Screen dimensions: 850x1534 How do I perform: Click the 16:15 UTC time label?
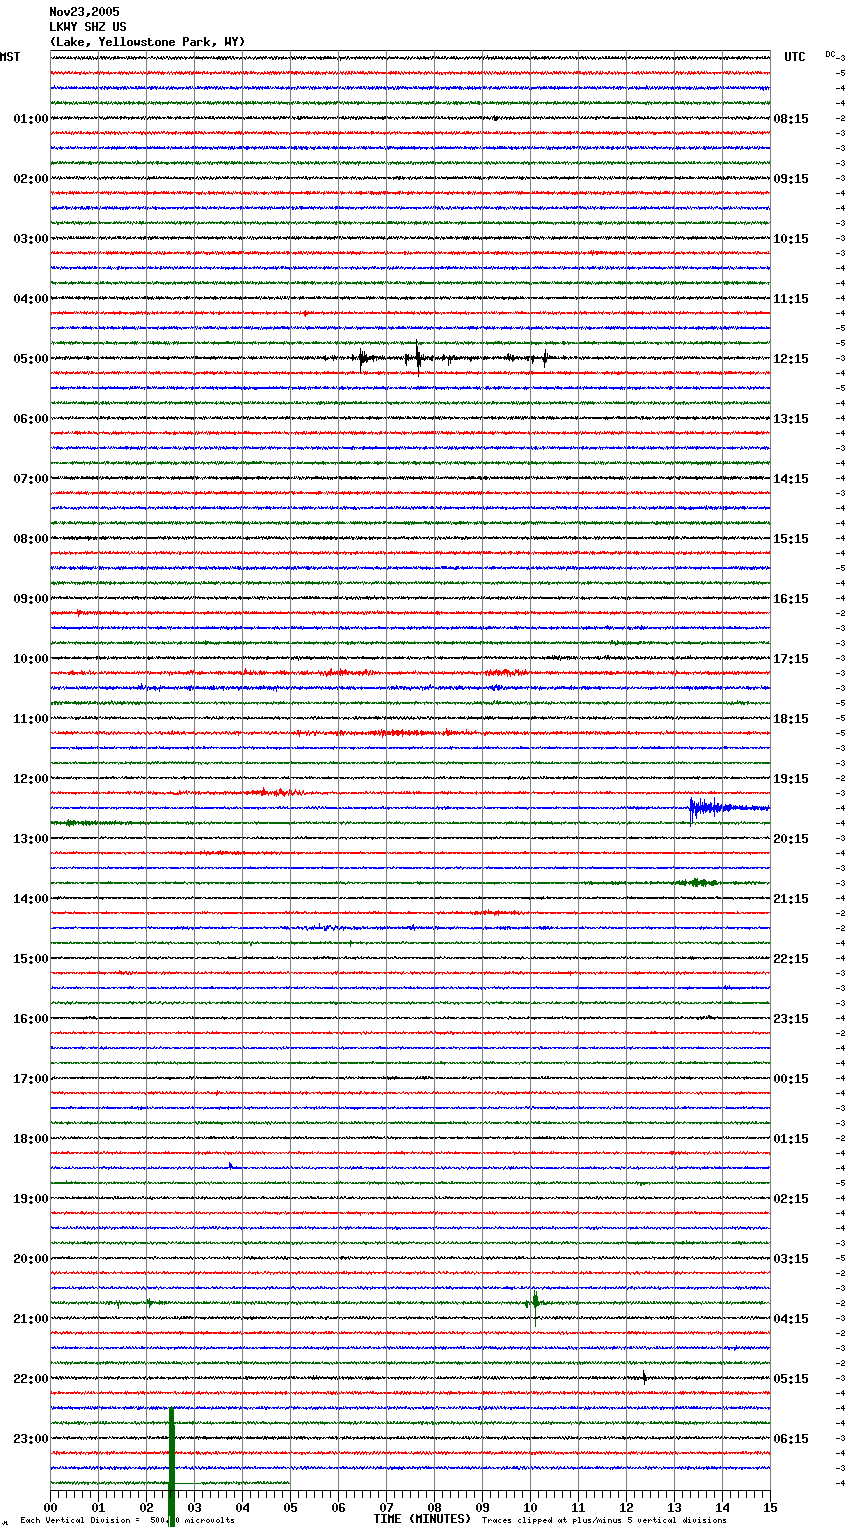point(791,599)
